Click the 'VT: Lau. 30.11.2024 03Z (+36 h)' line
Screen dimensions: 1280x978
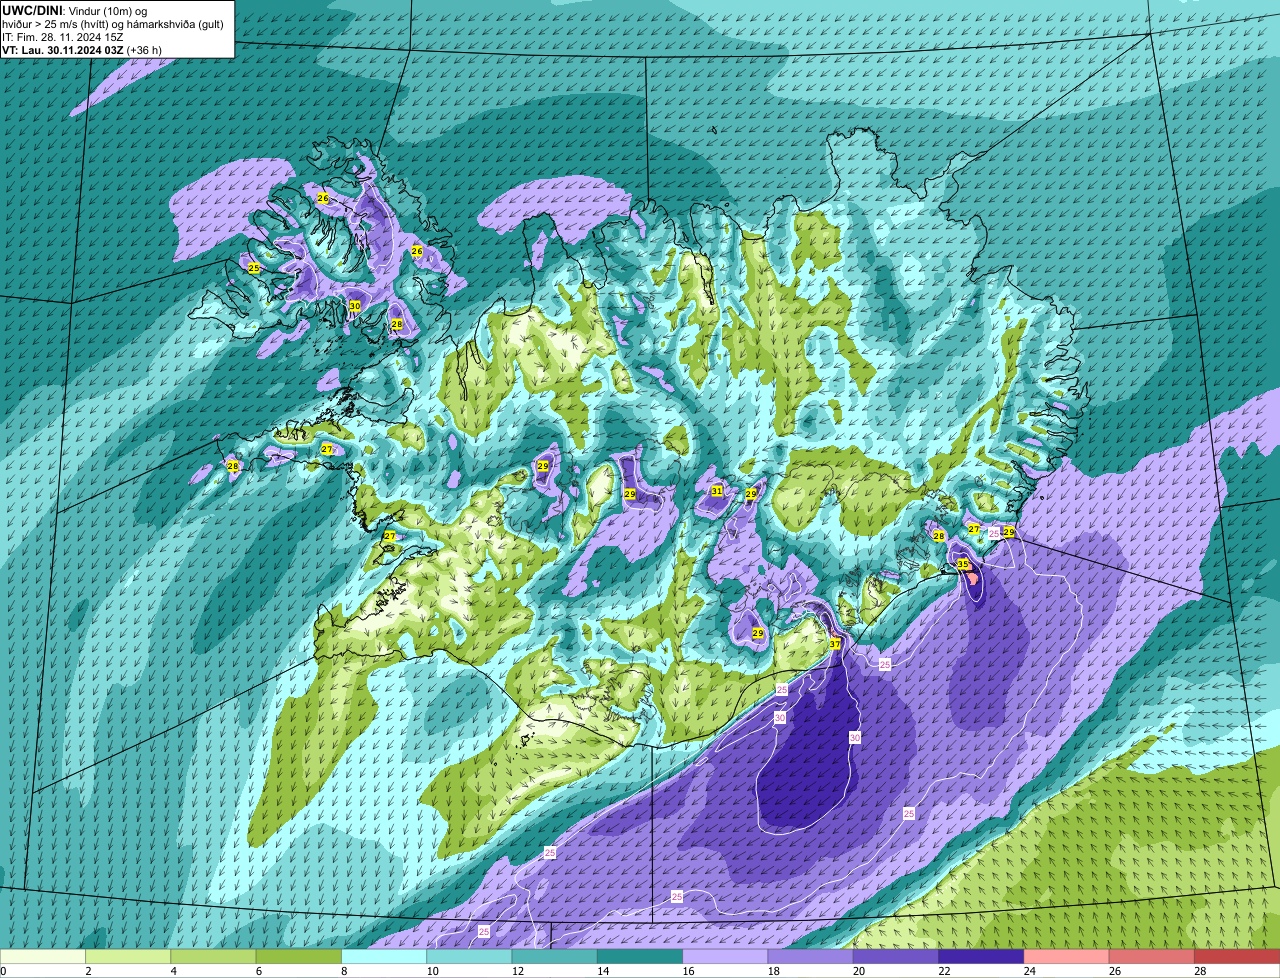coord(82,50)
